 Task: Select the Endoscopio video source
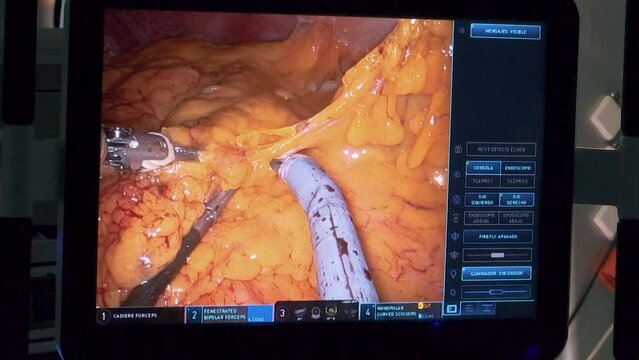pos(518,168)
